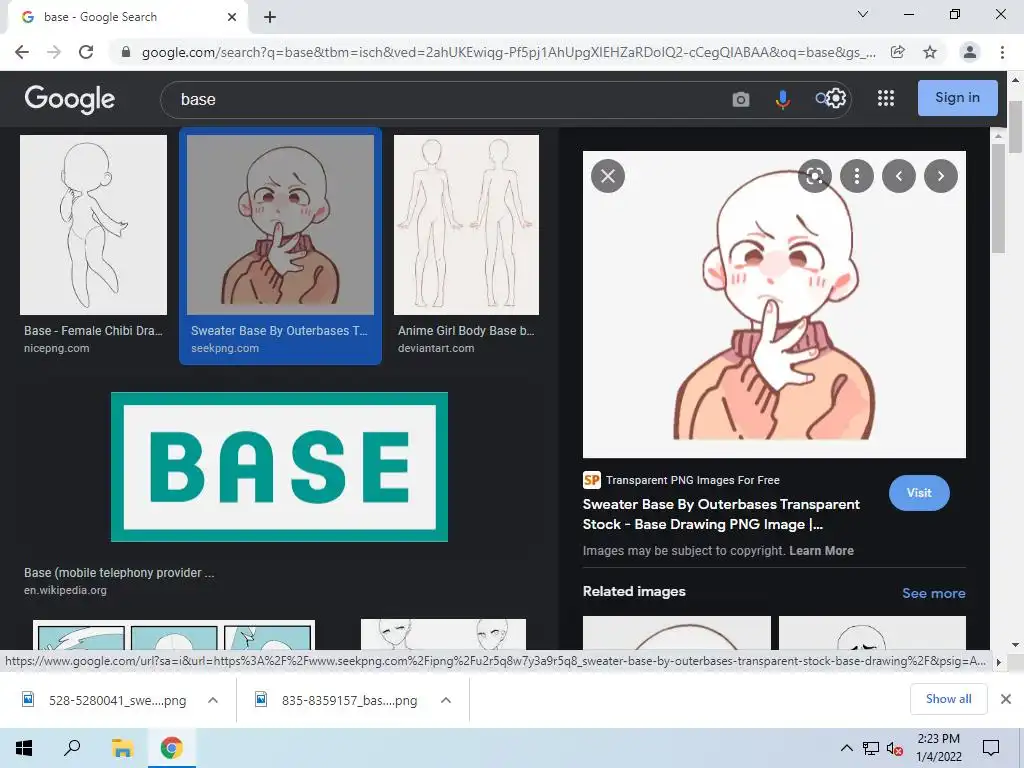
Task: Start voice search with microphone
Action: pos(782,99)
